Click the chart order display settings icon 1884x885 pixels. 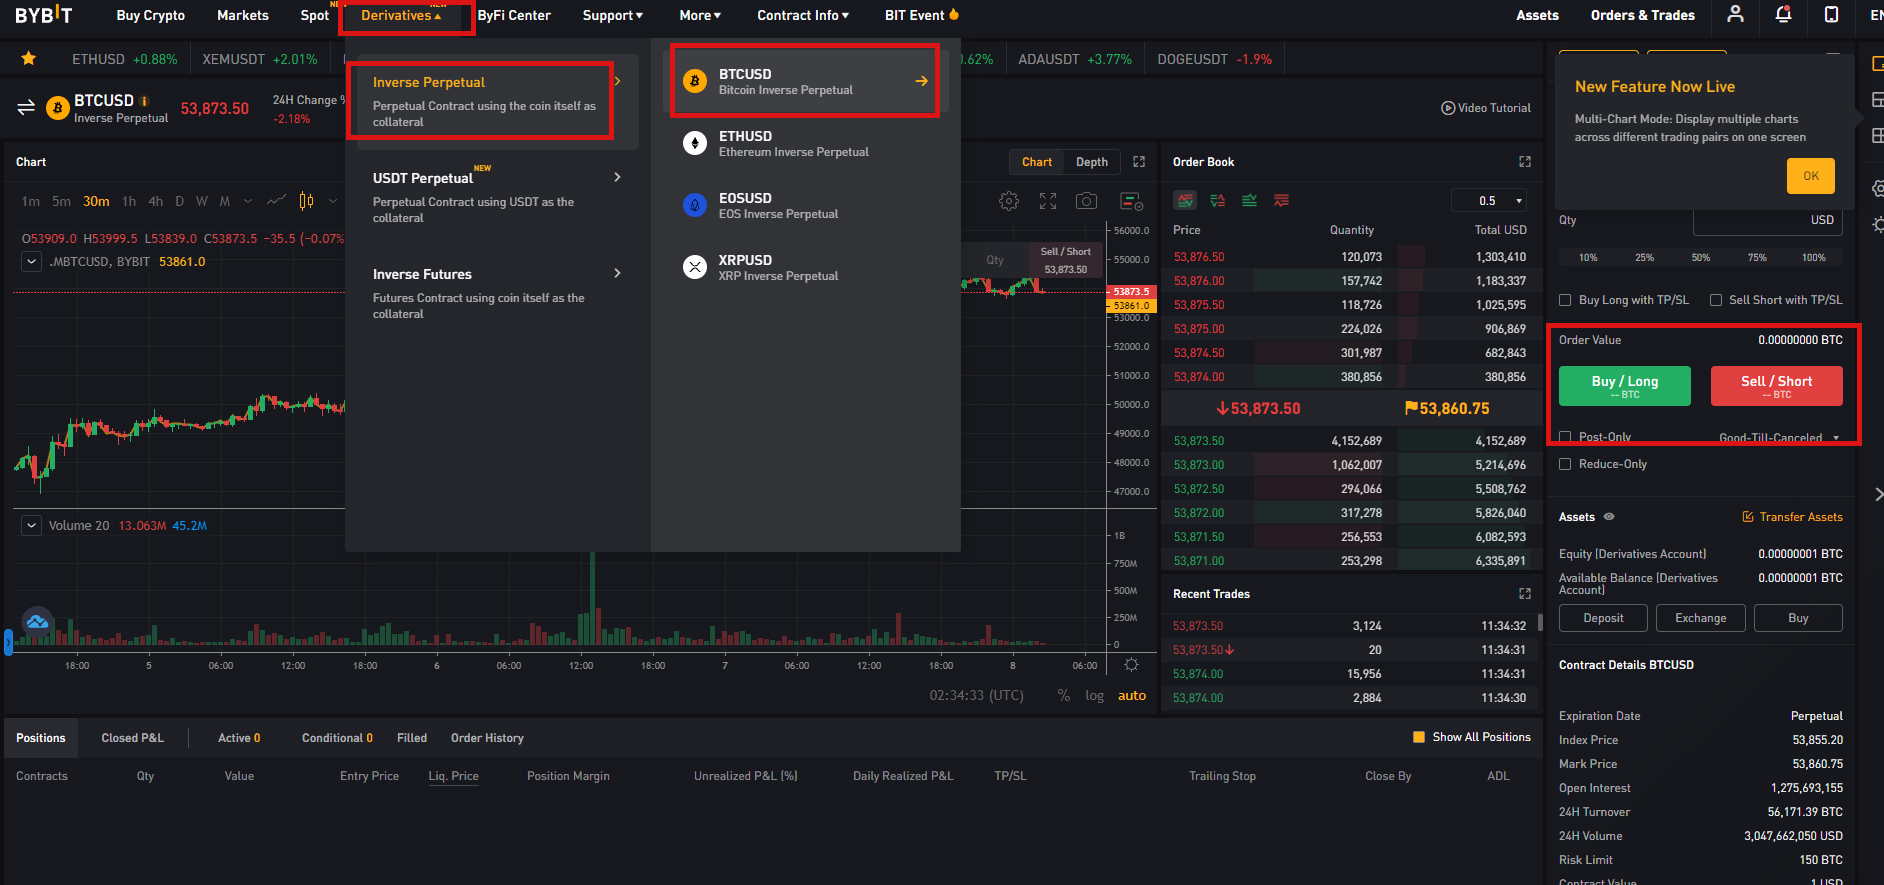pos(1131,201)
